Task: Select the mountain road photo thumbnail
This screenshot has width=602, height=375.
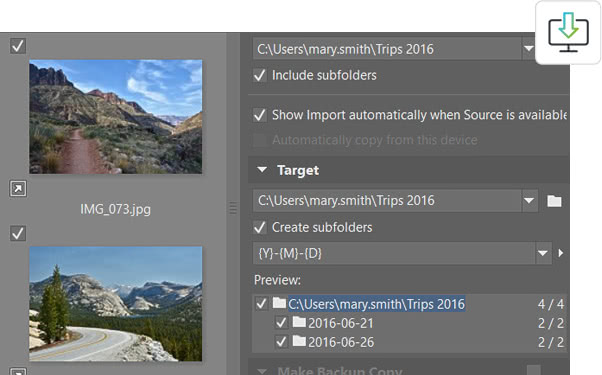Action: pyautogui.click(x=116, y=304)
